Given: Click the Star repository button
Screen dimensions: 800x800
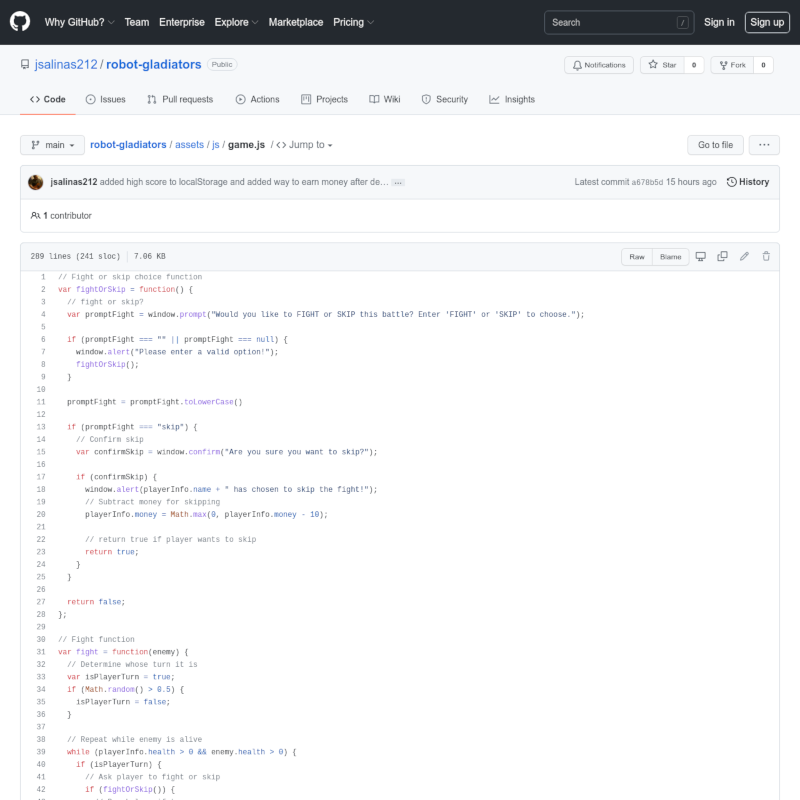Looking at the screenshot, I should coord(662,65).
